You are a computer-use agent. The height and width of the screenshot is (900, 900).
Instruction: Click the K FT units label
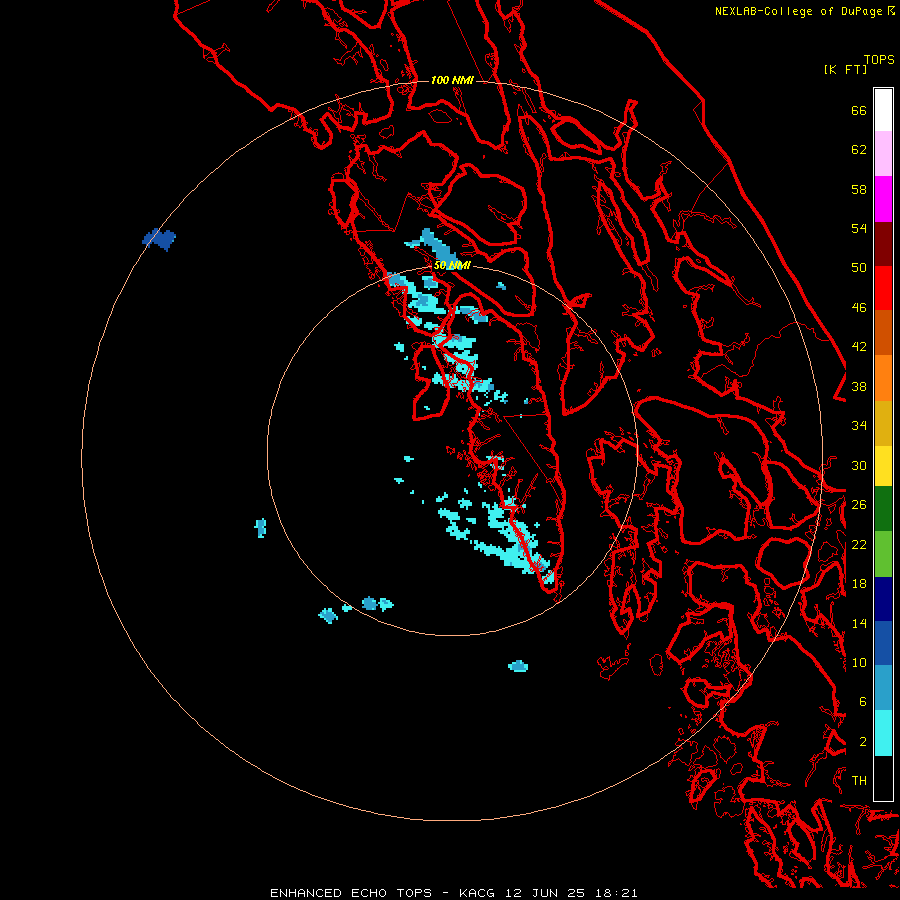pyautogui.click(x=845, y=70)
